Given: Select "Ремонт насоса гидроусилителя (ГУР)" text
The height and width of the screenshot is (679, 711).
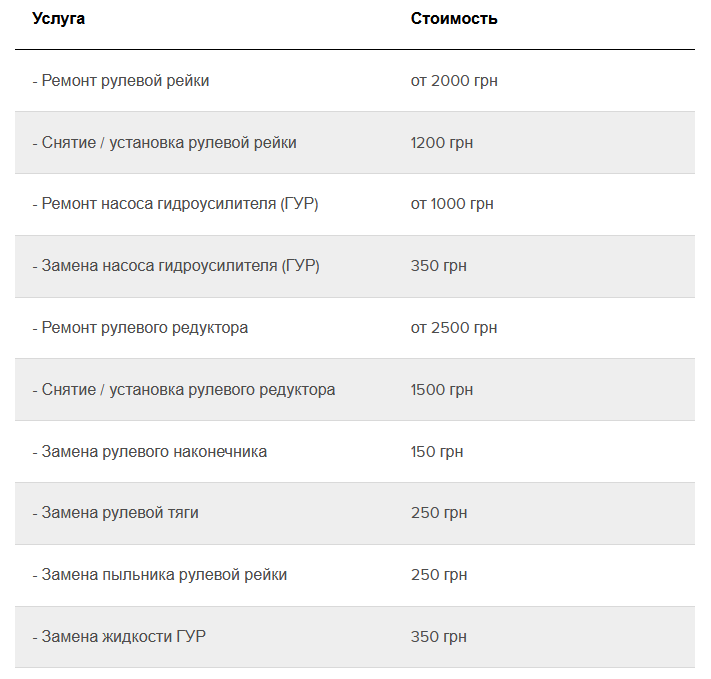Looking at the screenshot, I should pyautogui.click(x=175, y=204).
